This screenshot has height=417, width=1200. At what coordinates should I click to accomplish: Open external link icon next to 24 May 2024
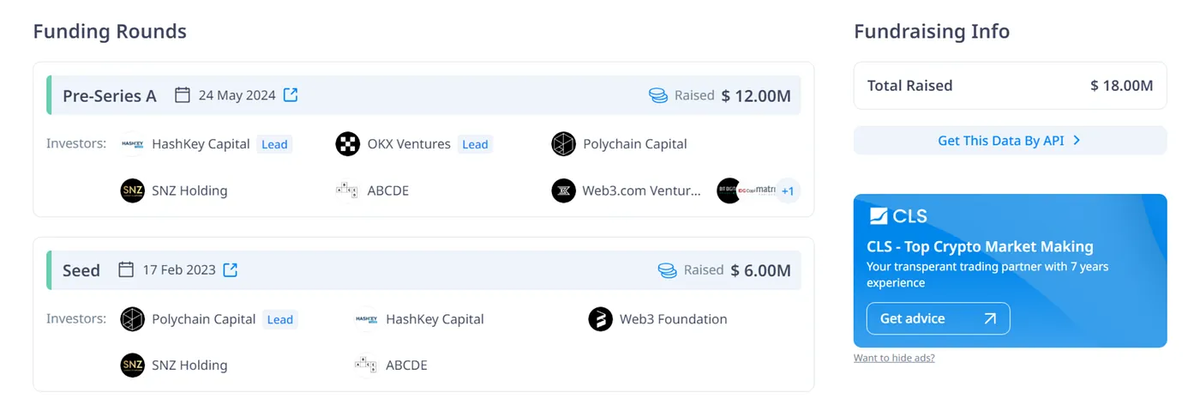(x=291, y=95)
